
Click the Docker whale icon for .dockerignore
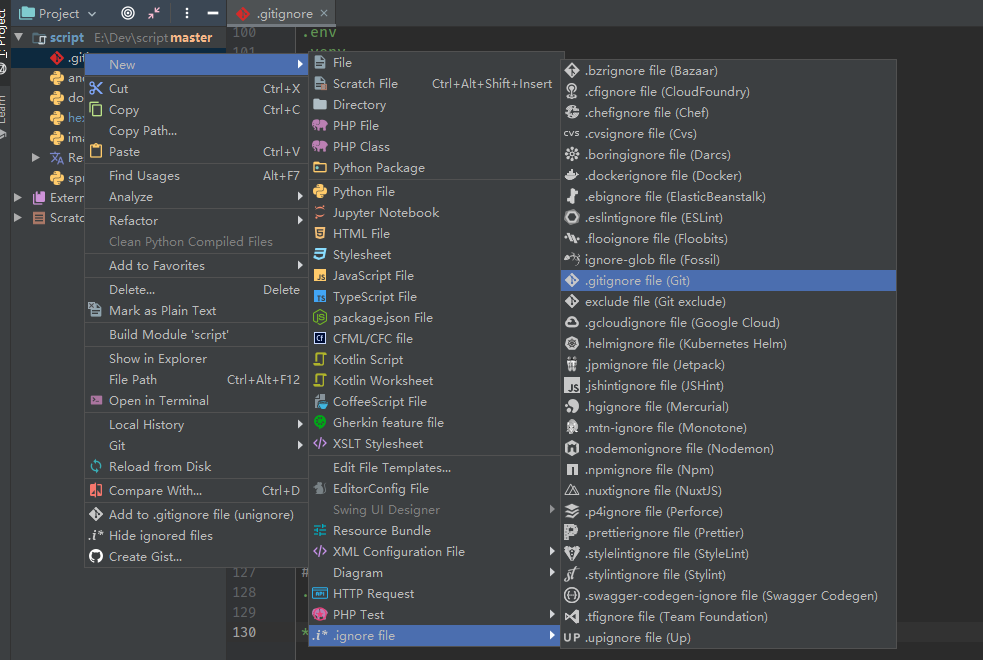pyautogui.click(x=572, y=175)
